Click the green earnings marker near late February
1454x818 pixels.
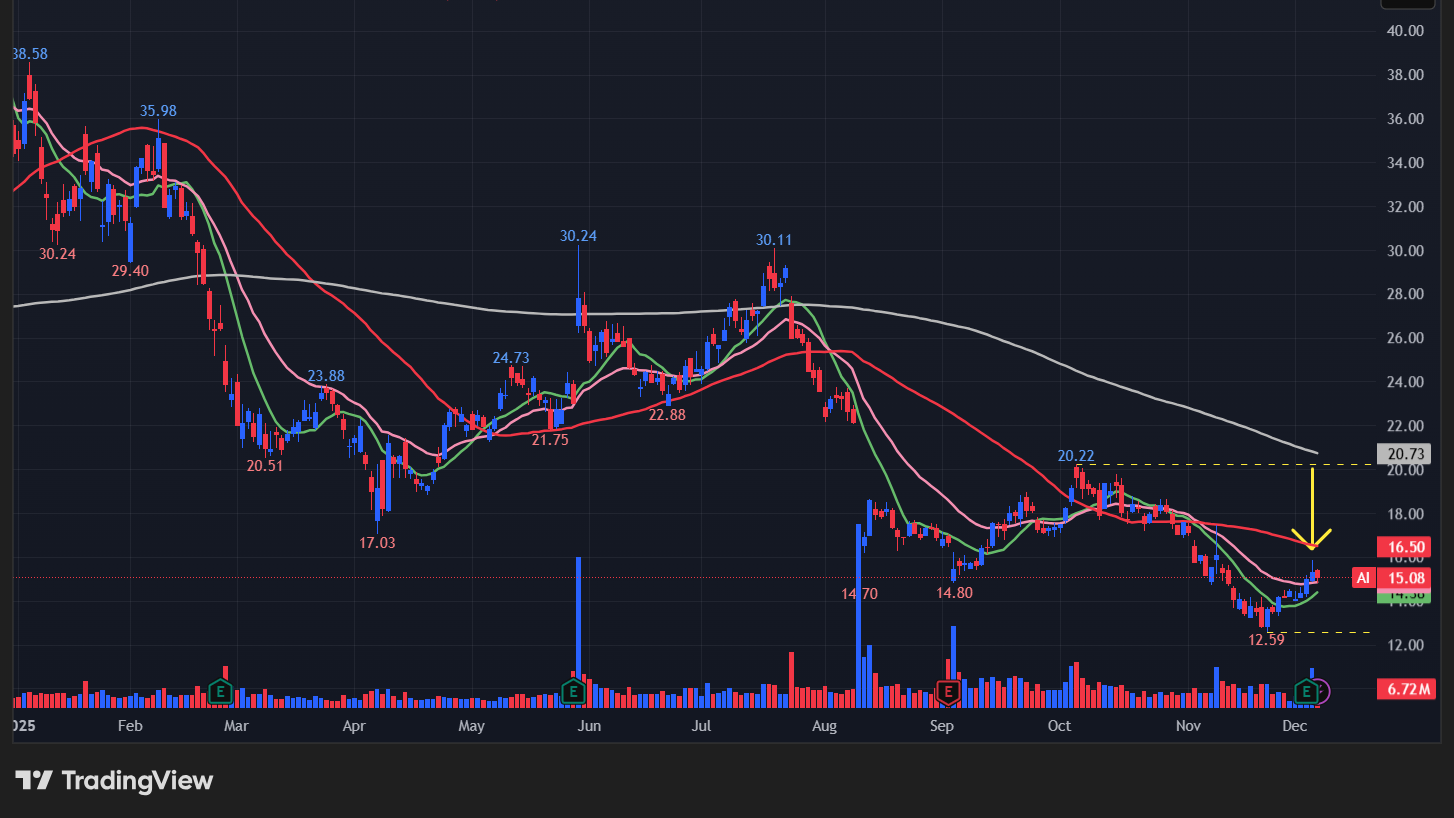pos(220,690)
